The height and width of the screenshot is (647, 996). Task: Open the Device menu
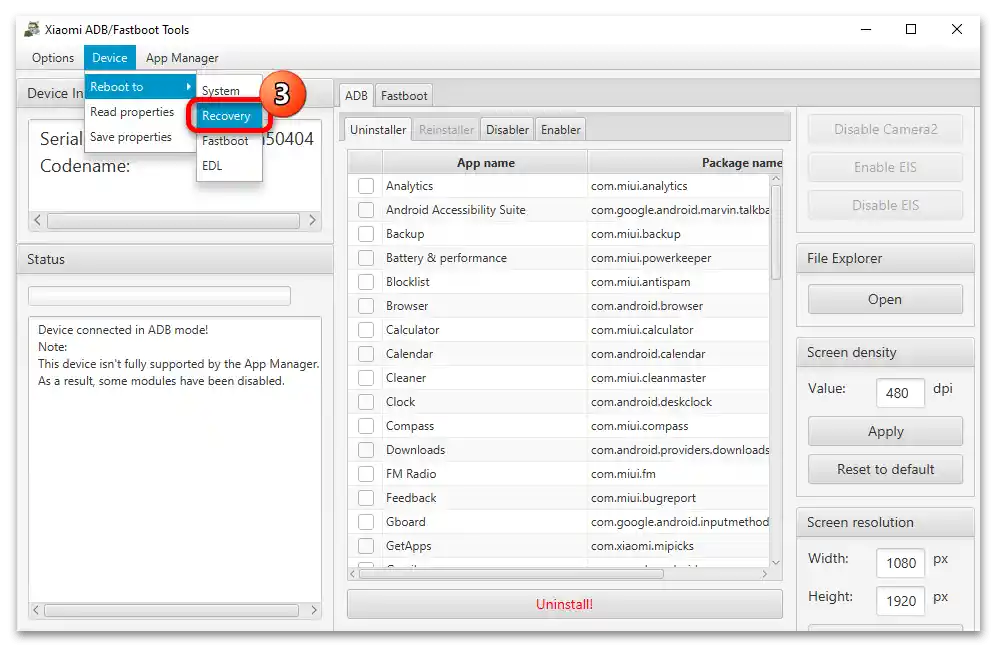pyautogui.click(x=110, y=58)
